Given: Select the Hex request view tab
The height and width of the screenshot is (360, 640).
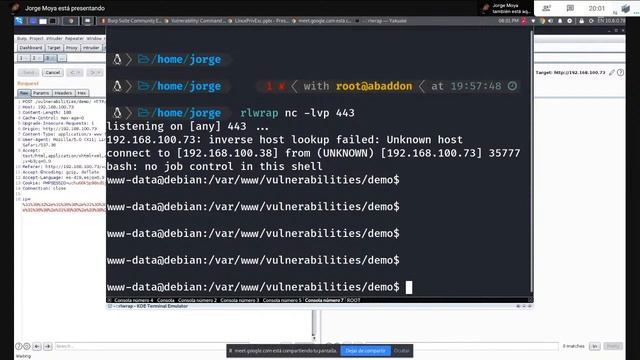Looking at the screenshot, I should point(82,93).
